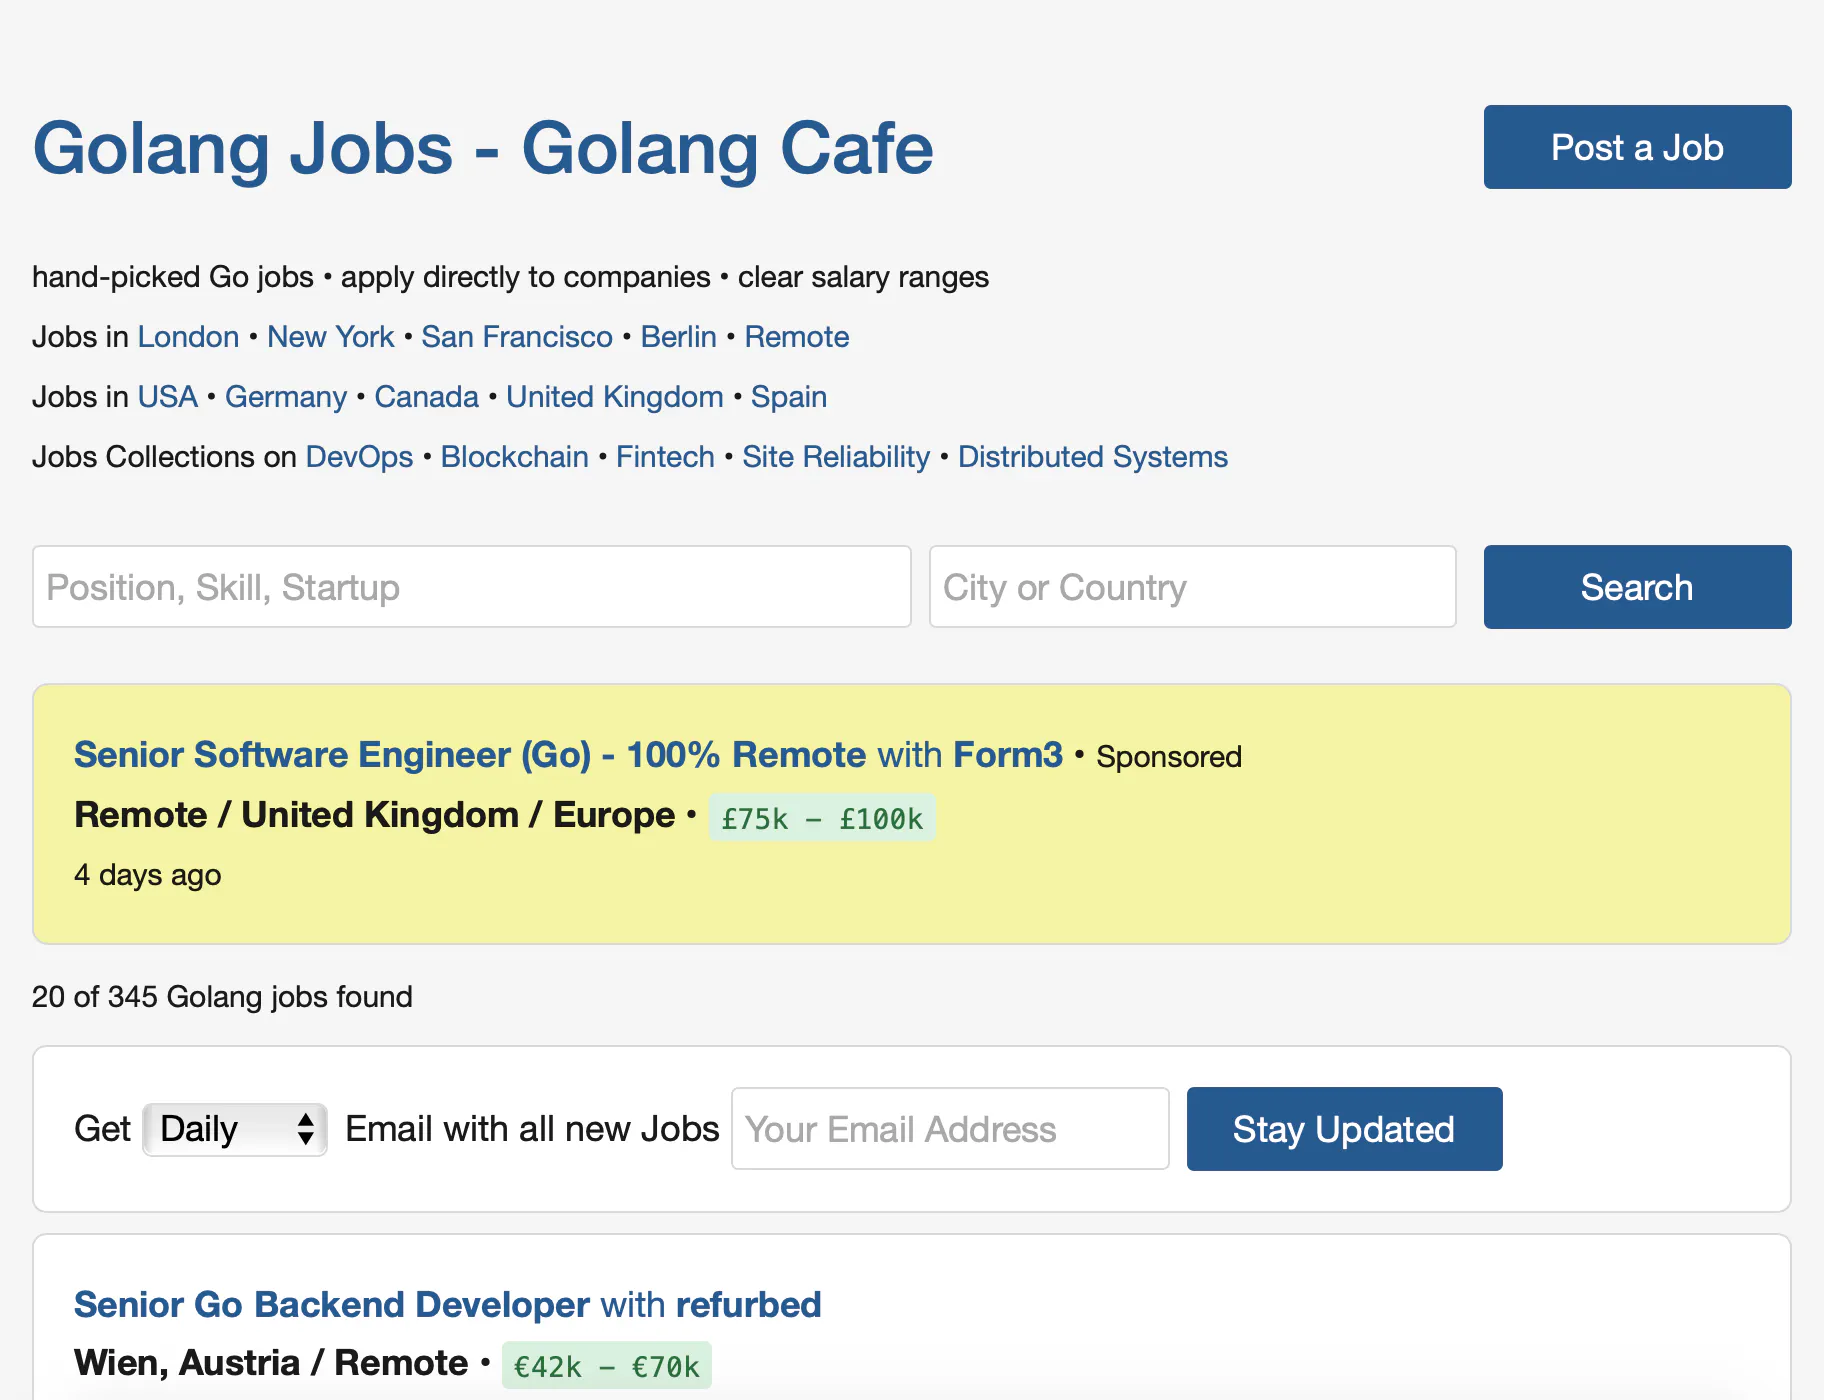Image resolution: width=1824 pixels, height=1400 pixels.
Task: Open Berlin jobs link
Action: (678, 337)
